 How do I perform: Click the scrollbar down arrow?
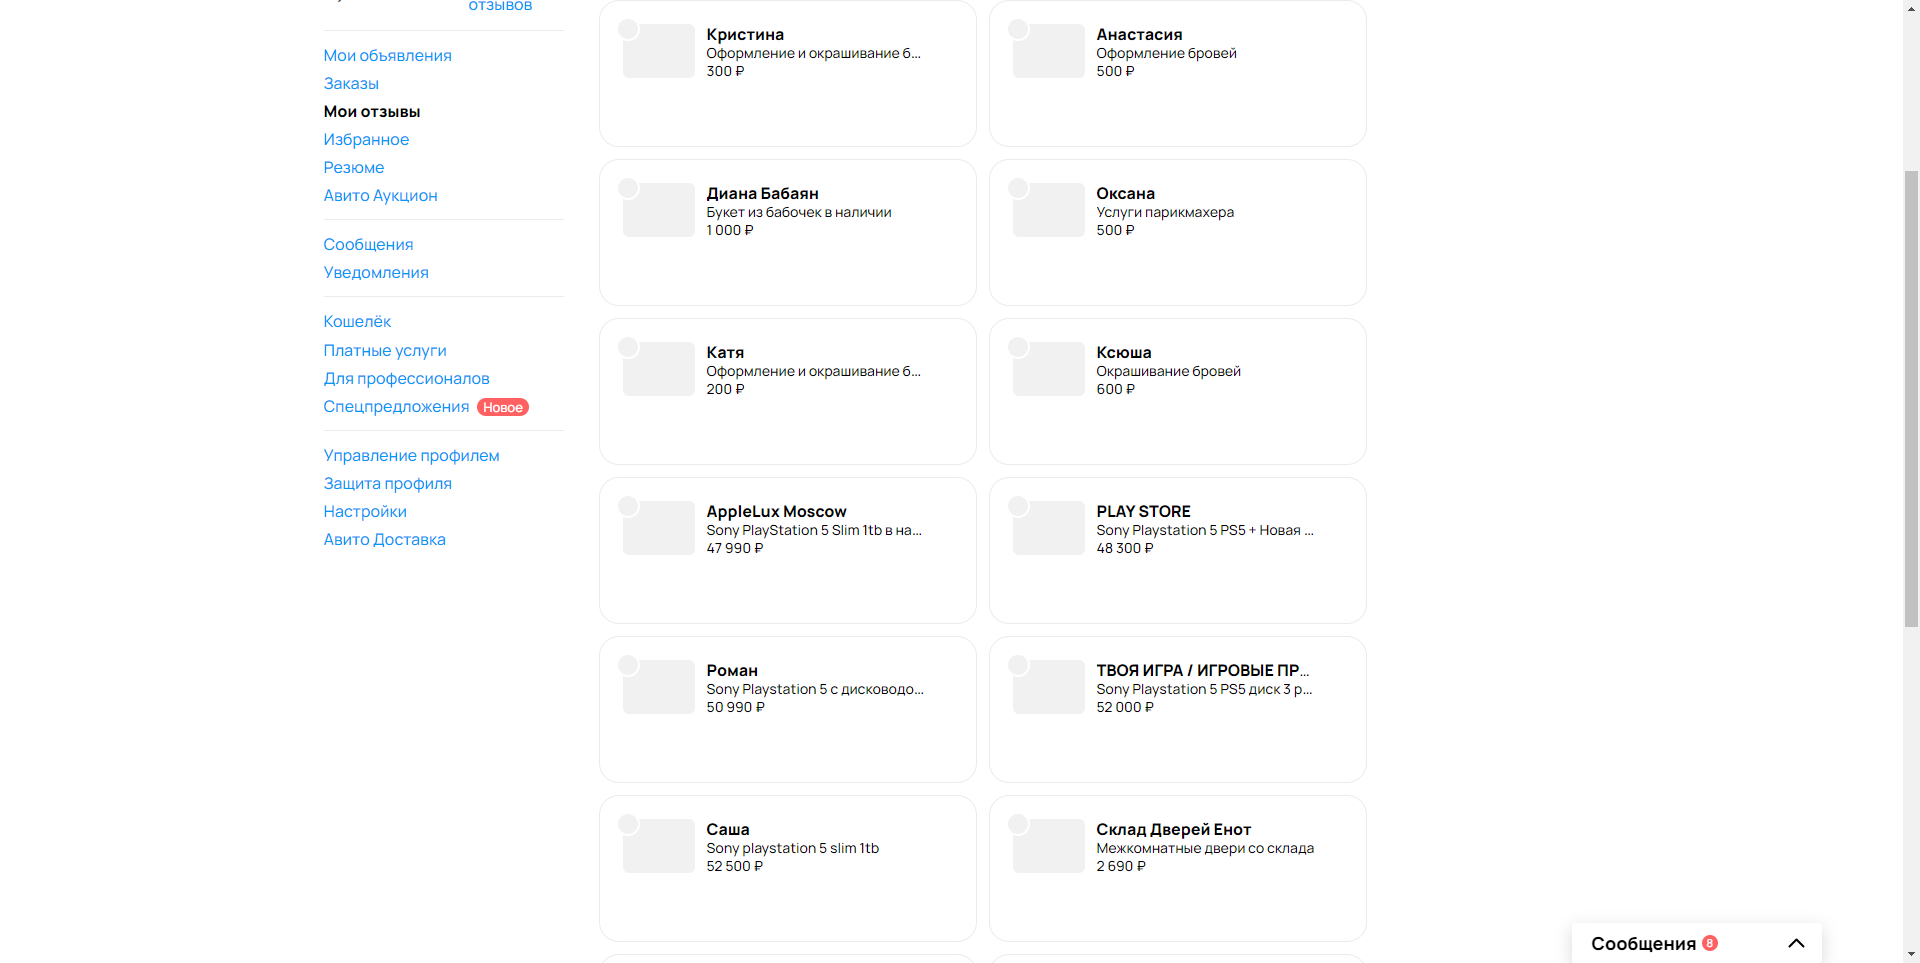[1911, 954]
